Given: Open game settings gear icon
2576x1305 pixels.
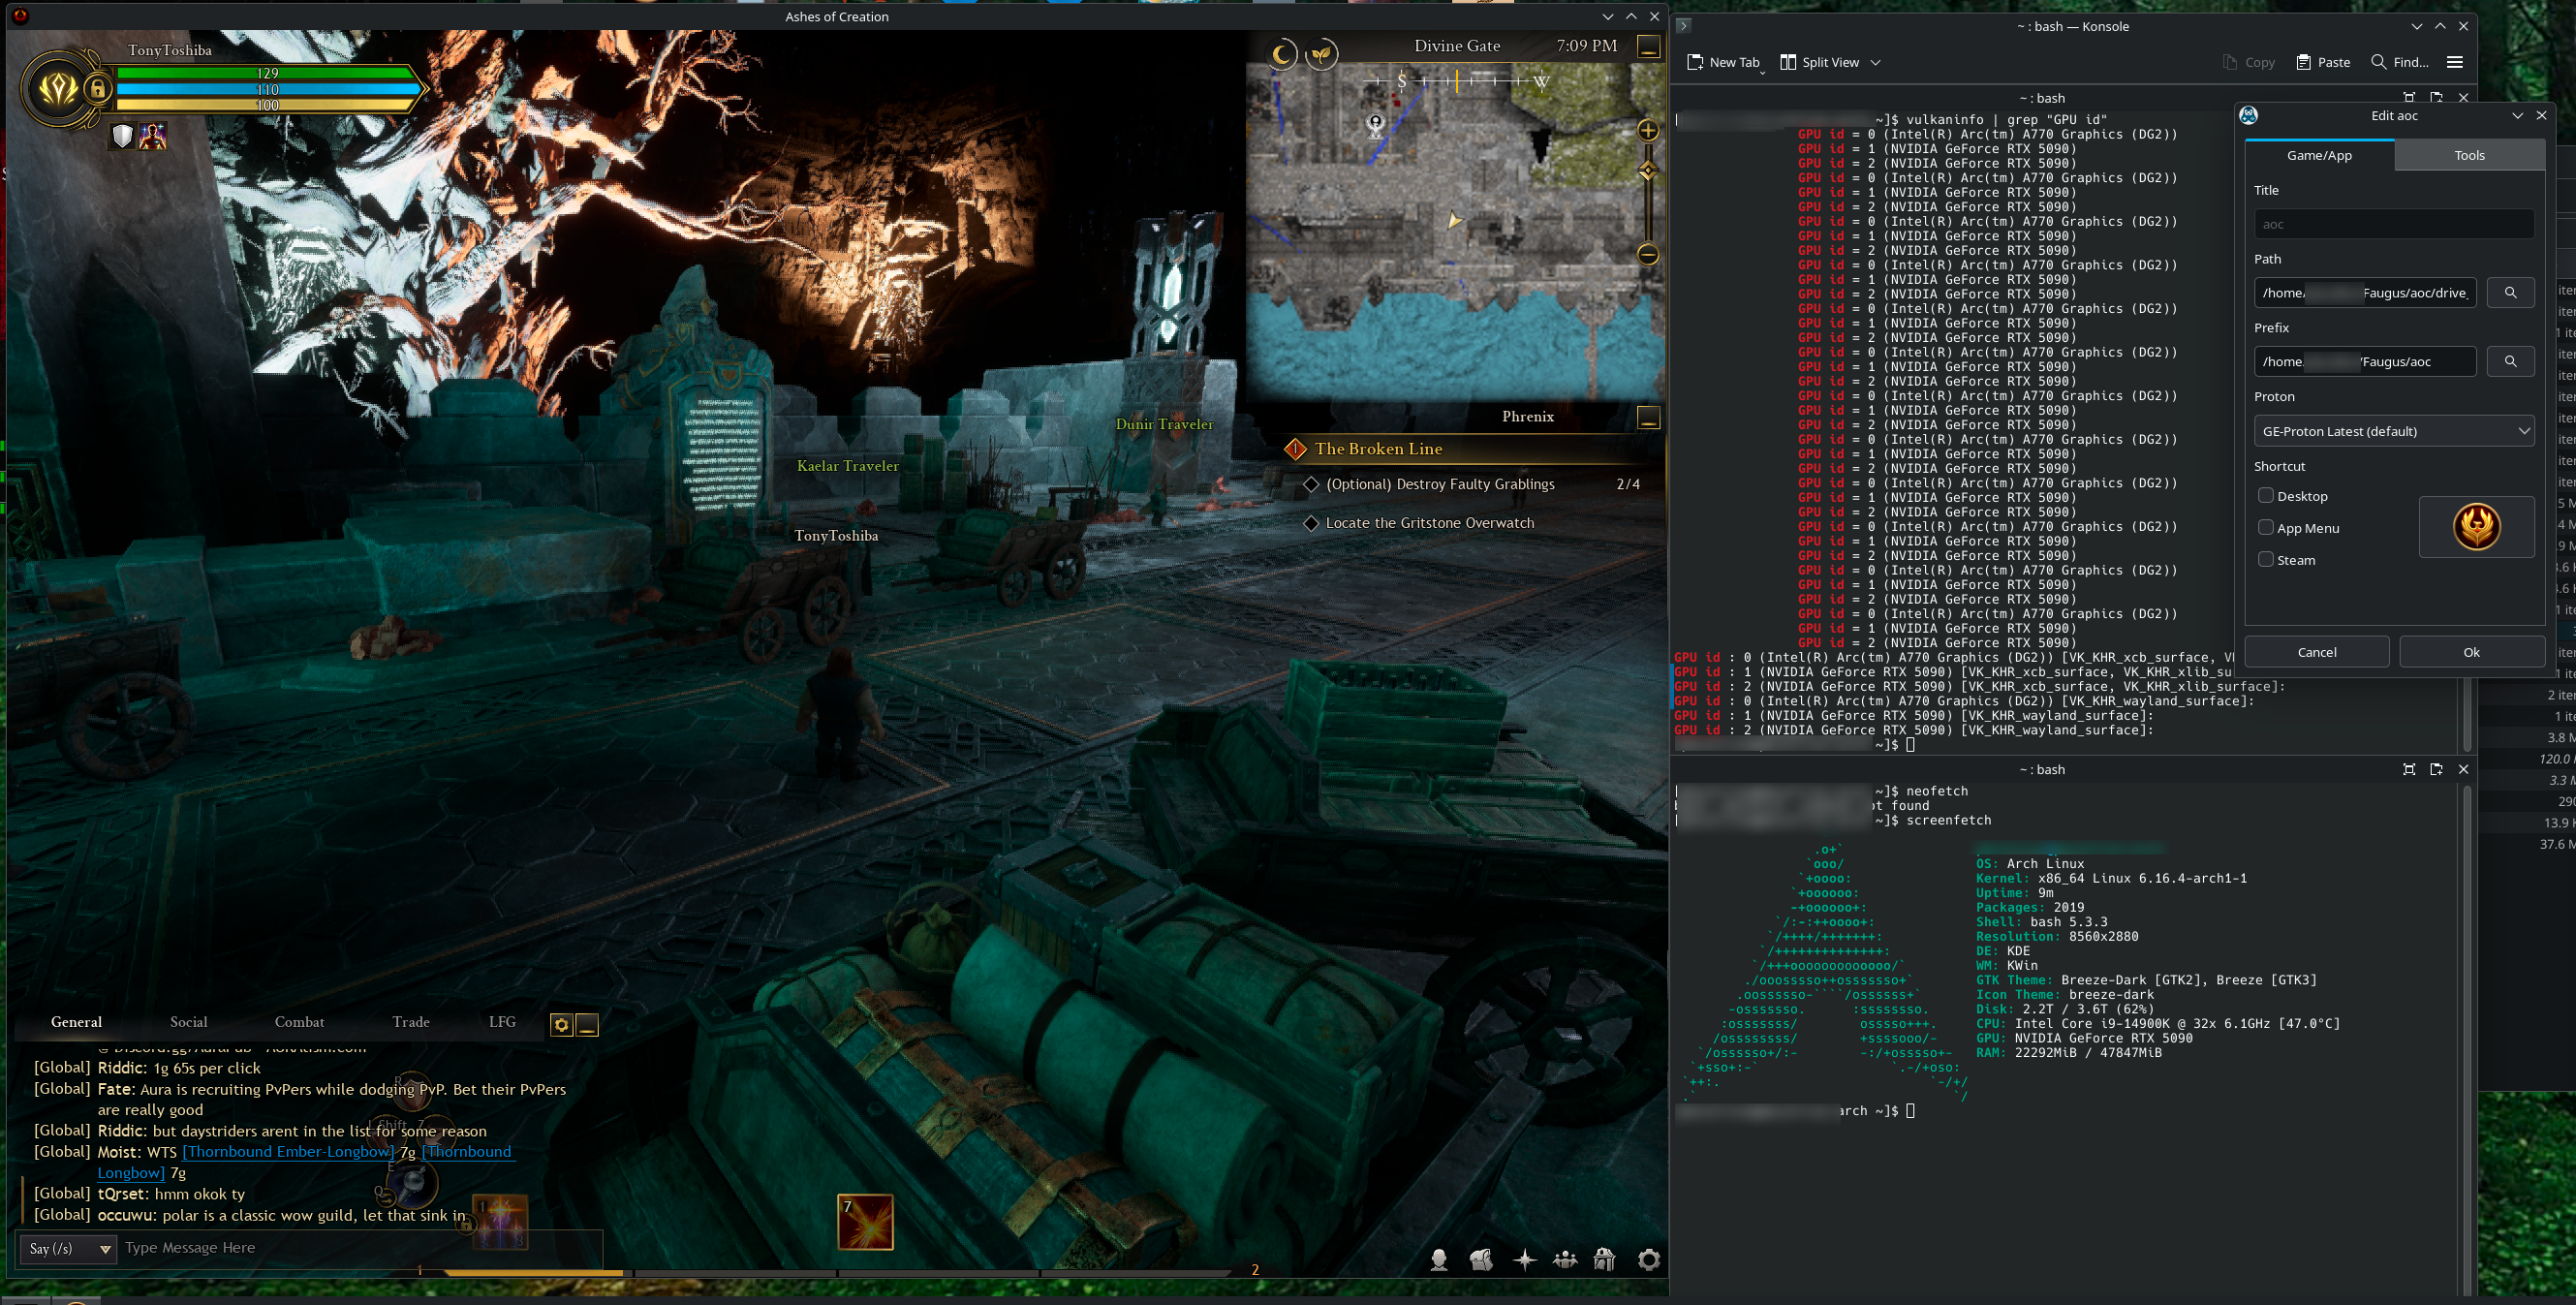Looking at the screenshot, I should [x=1649, y=1260].
